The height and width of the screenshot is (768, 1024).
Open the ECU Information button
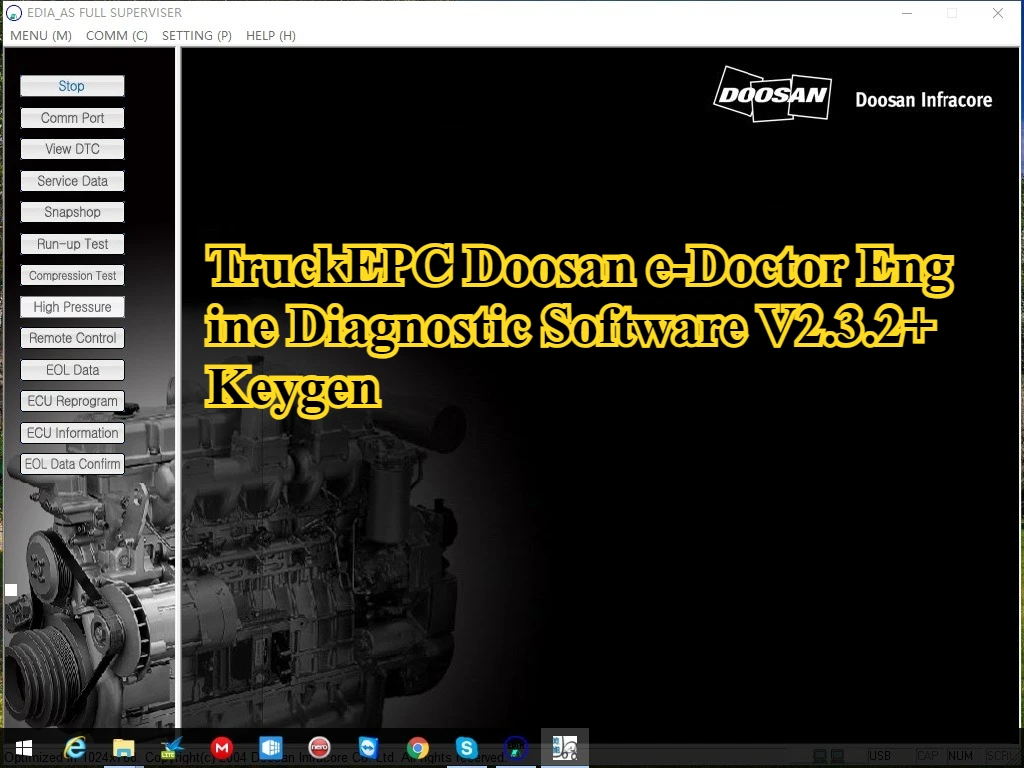pos(72,433)
